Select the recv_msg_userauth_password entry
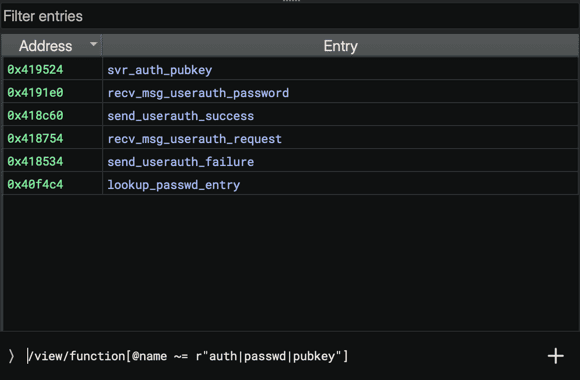 (x=198, y=93)
